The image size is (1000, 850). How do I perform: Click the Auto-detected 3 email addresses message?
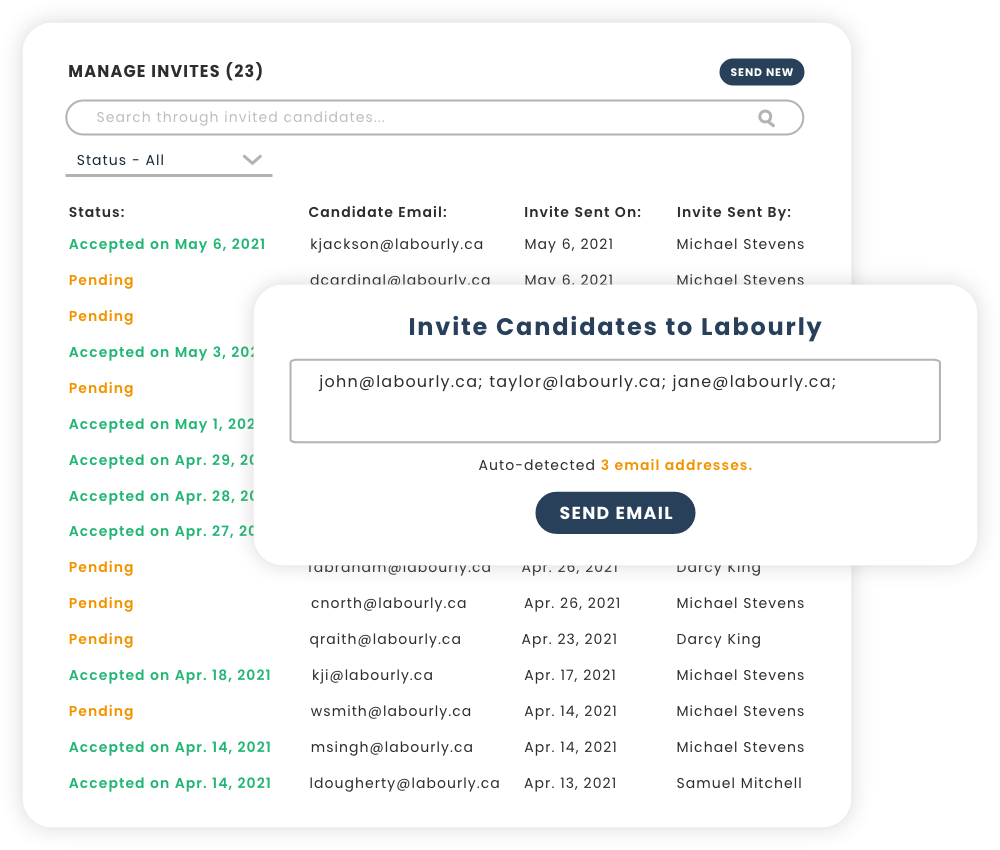coord(615,465)
